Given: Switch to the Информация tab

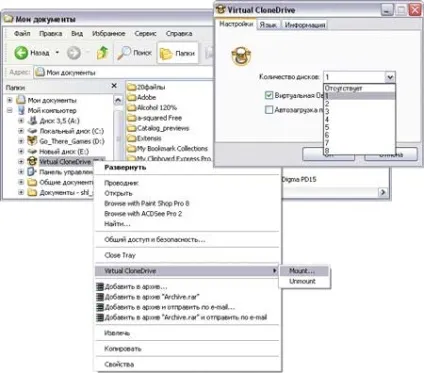Looking at the screenshot, I should 305,25.
